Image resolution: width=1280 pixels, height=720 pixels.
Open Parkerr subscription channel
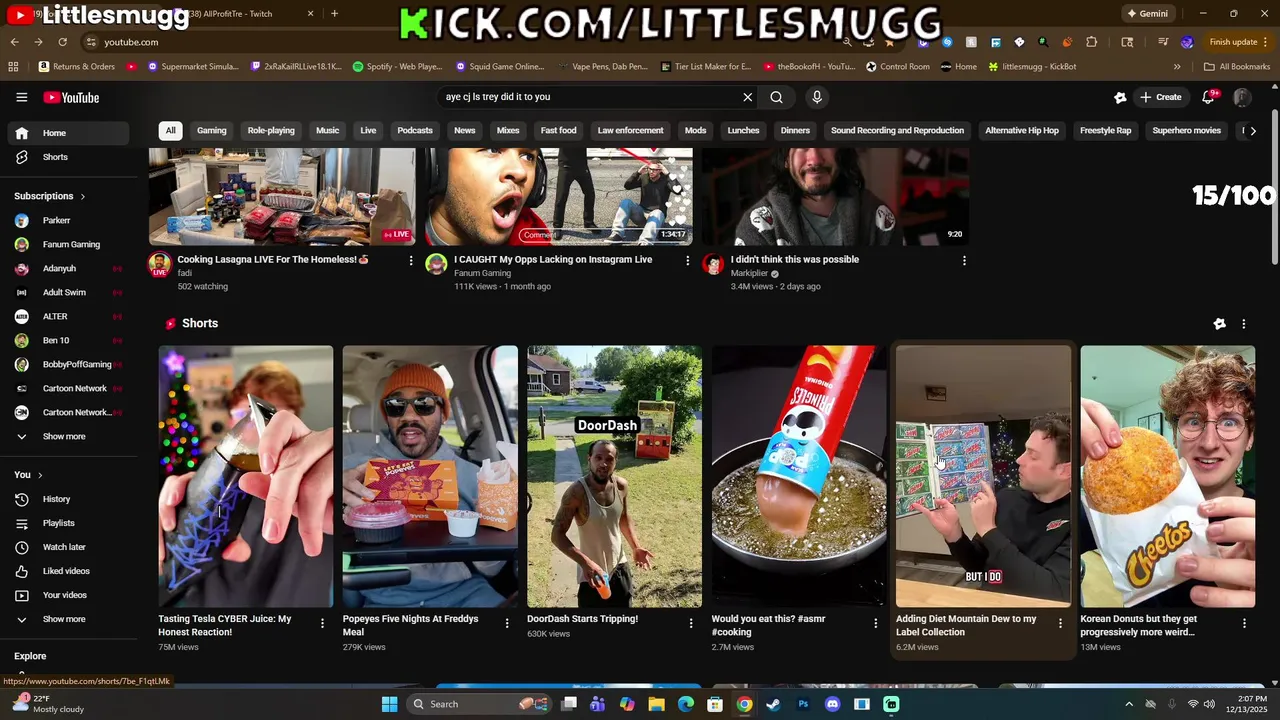(x=66, y=220)
